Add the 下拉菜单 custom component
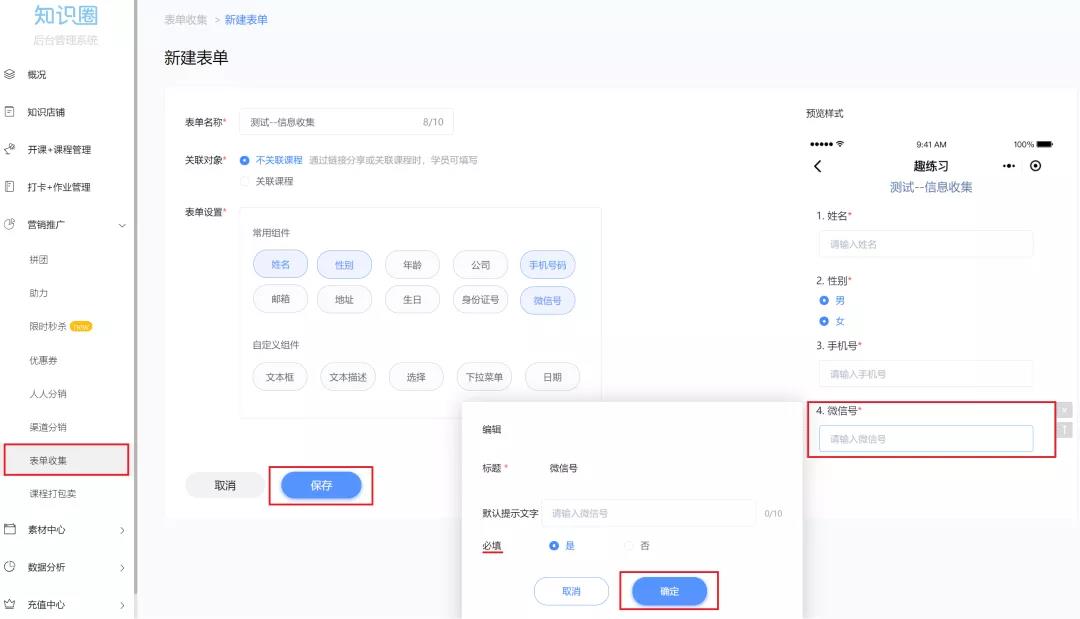Viewport: 1080px width, 619px height. [x=485, y=377]
